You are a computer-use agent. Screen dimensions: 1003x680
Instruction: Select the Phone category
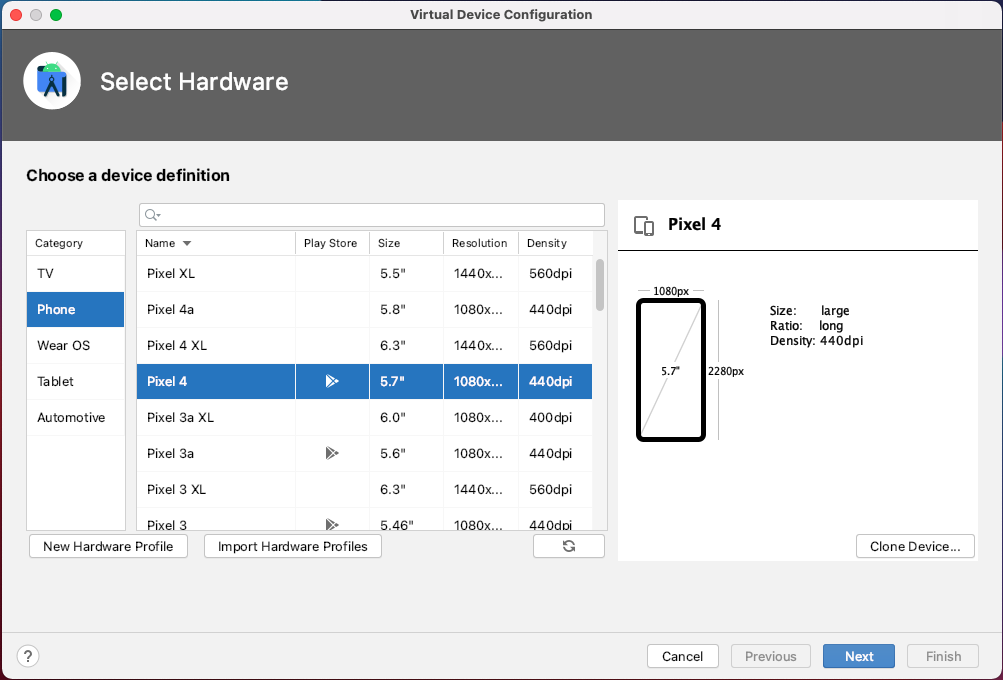pos(75,310)
